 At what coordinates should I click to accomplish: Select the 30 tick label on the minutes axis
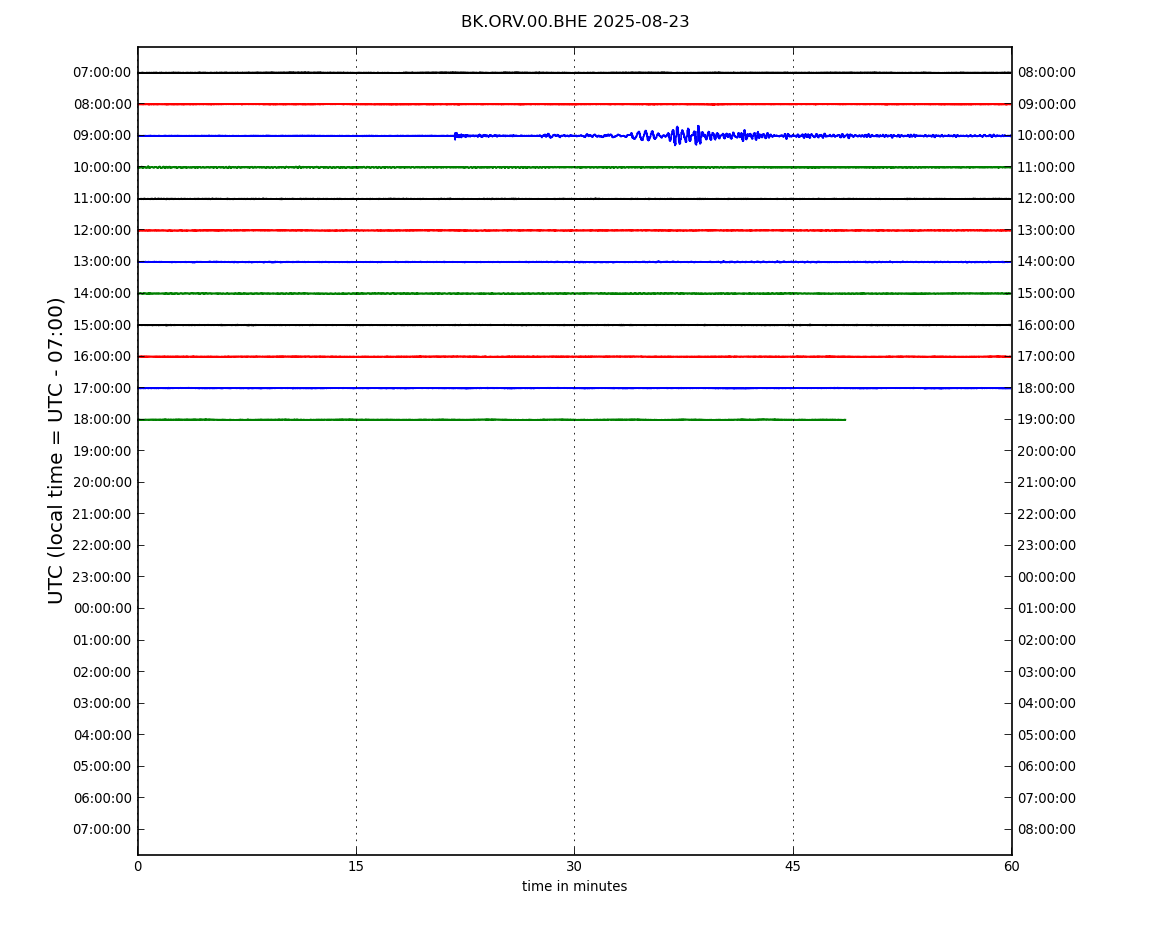[574, 866]
